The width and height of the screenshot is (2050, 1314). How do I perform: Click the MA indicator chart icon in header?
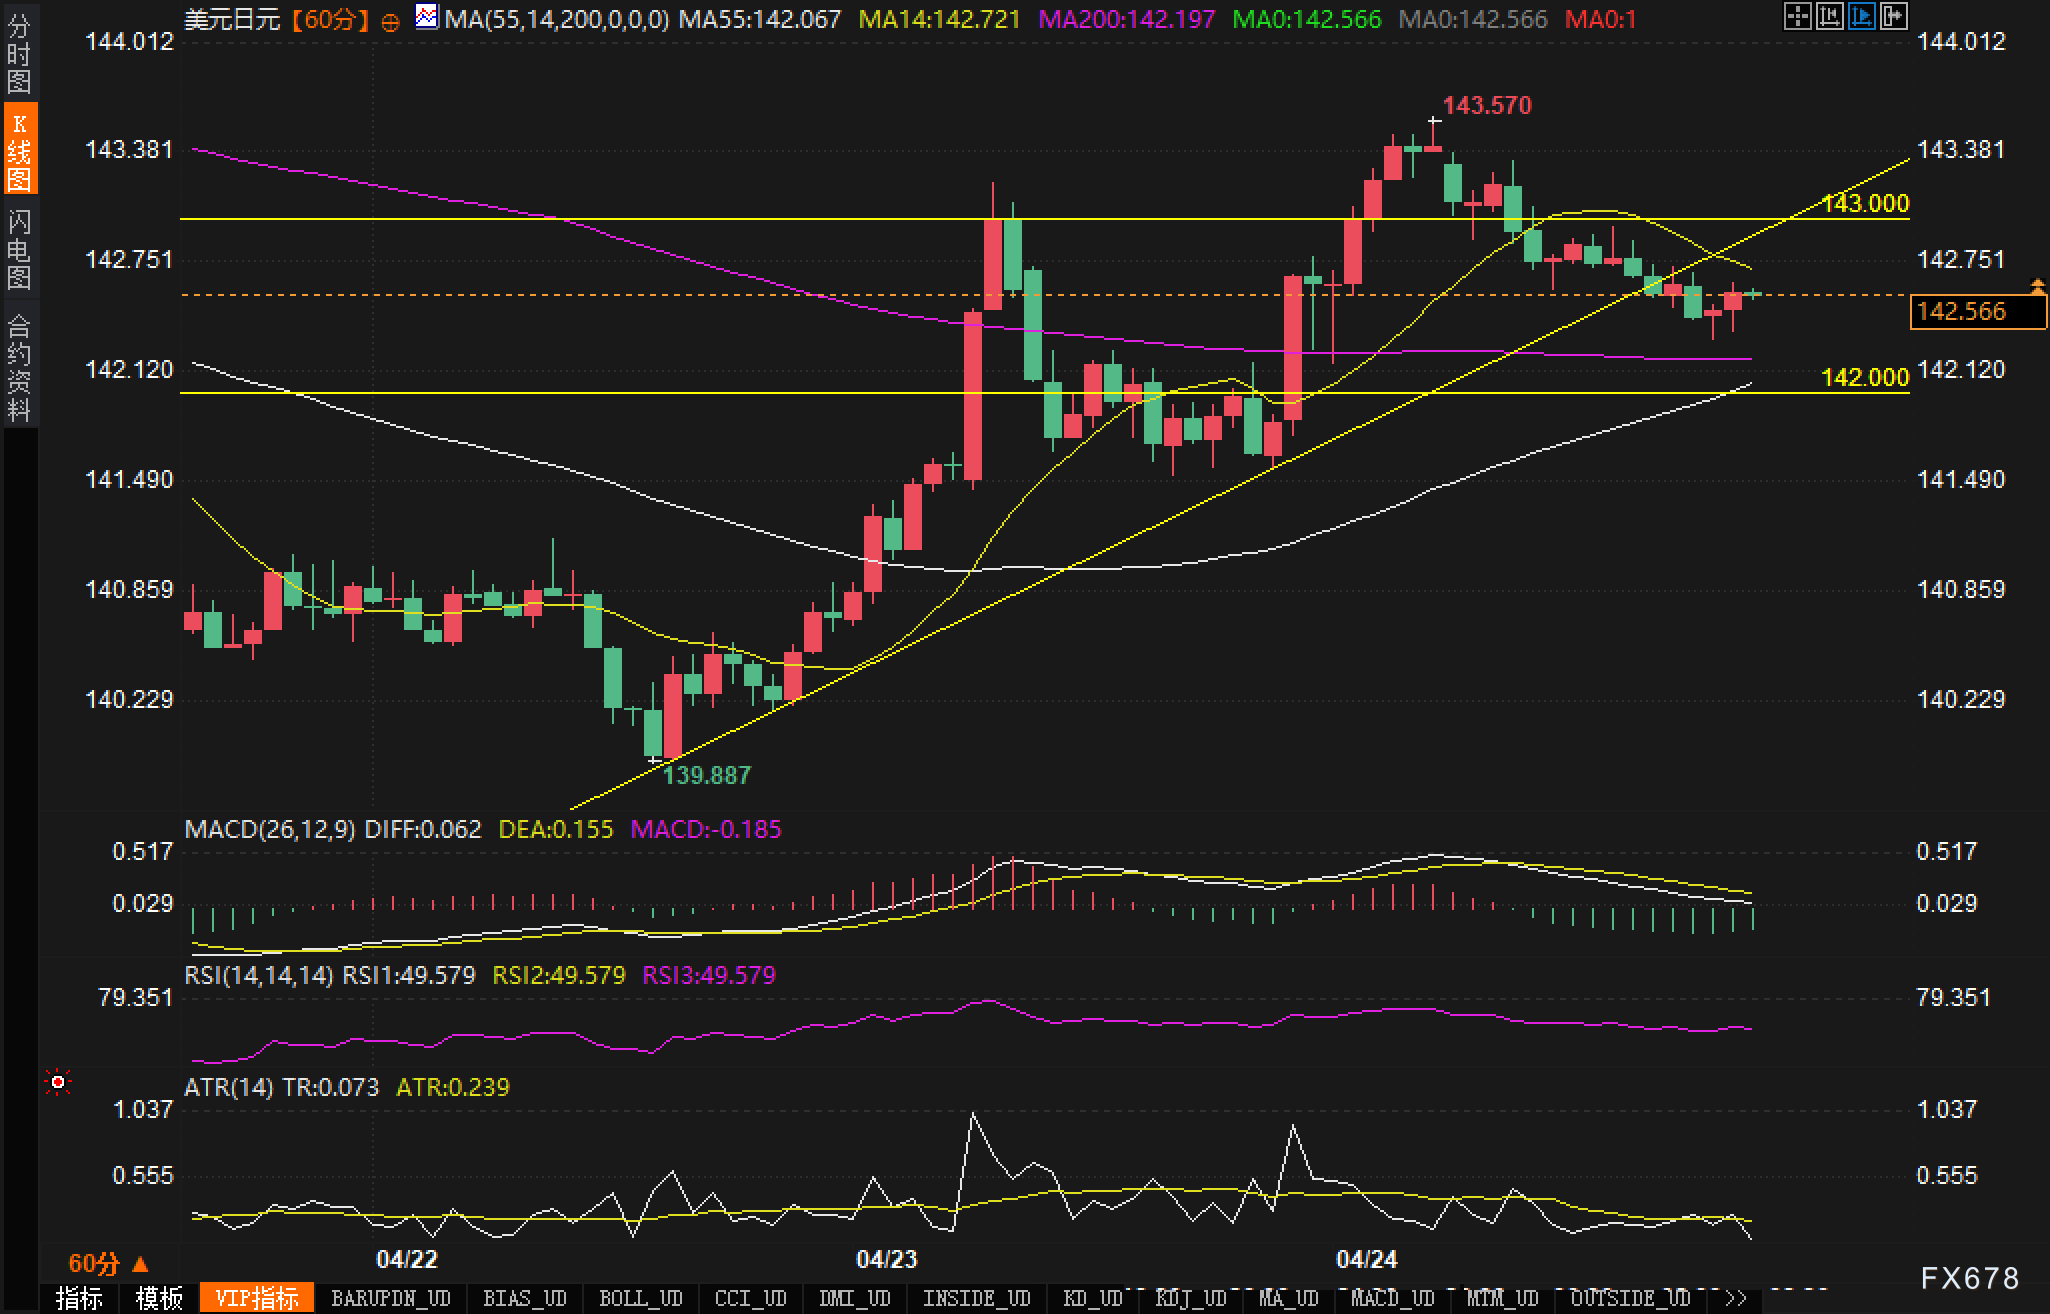click(x=427, y=17)
